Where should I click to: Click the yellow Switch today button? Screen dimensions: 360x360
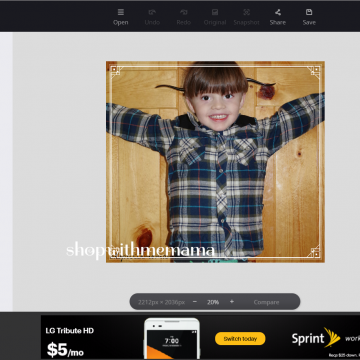(240, 339)
